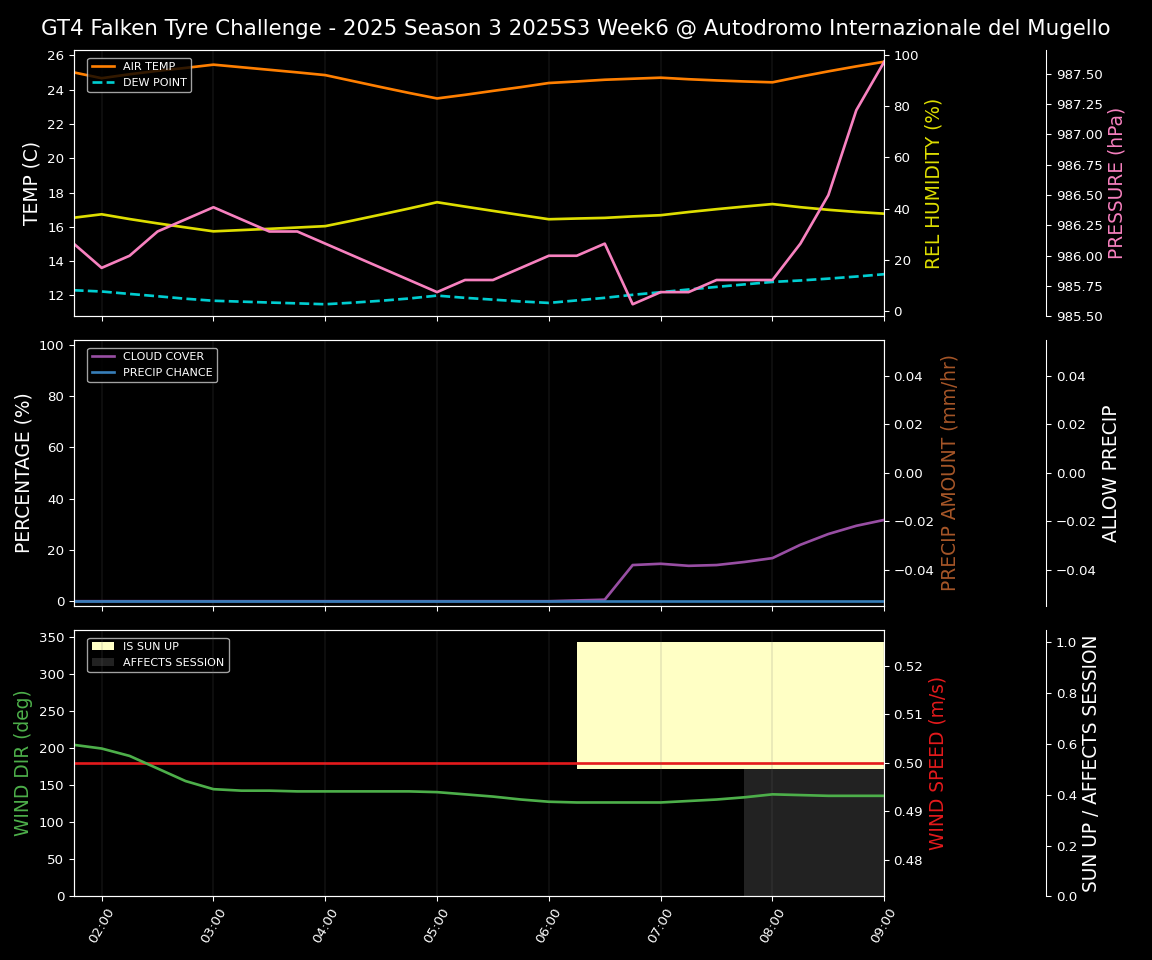Click the 26 temperature tick label
Image resolution: width=1152 pixels, height=960 pixels.
tap(56, 56)
